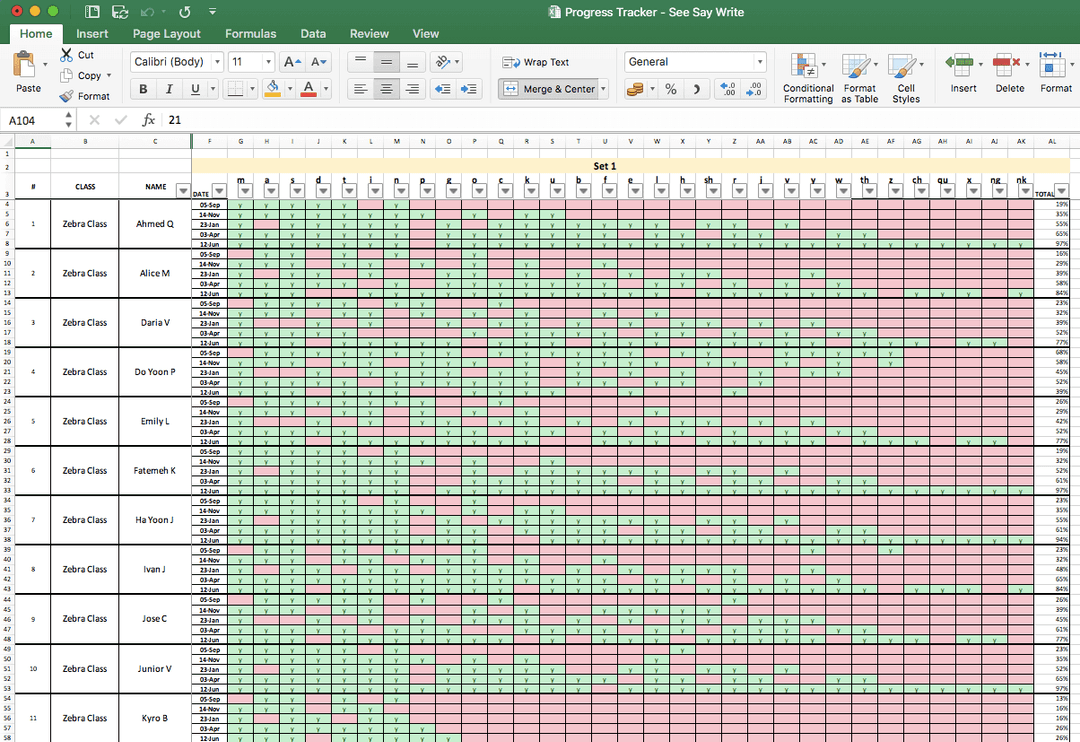Viewport: 1080px width, 742px height.
Task: Toggle Italic formatting
Action: coord(169,89)
